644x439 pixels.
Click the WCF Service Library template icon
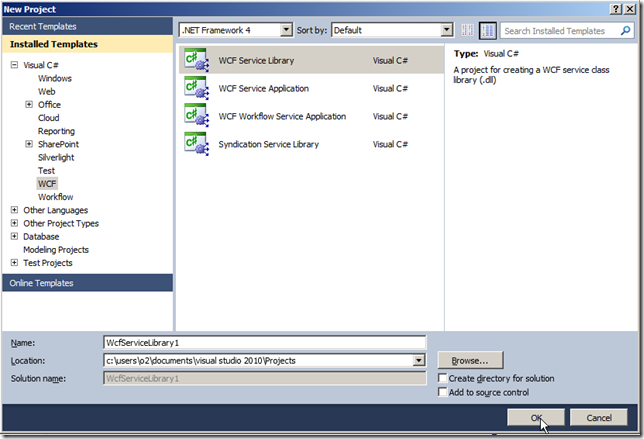click(x=196, y=60)
